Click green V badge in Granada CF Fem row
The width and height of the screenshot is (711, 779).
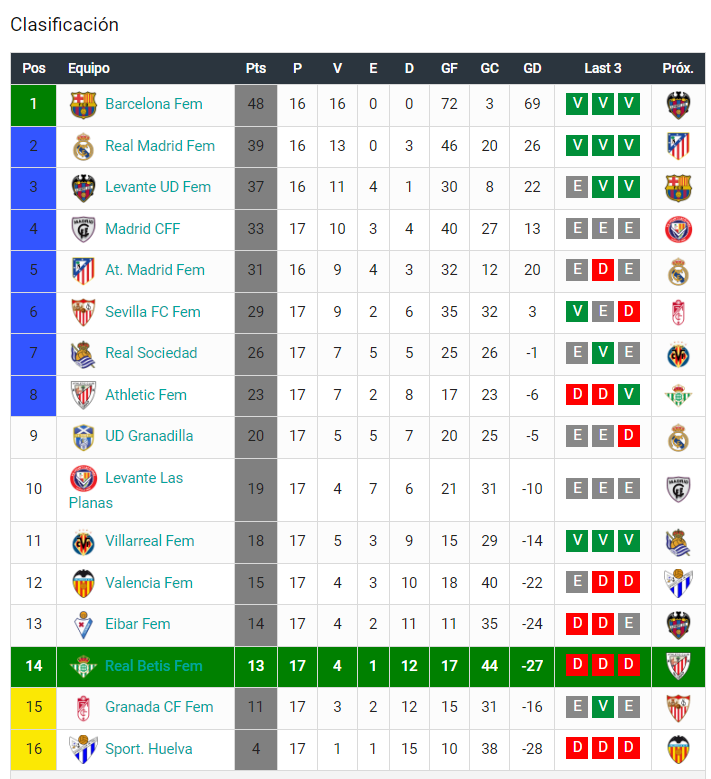(603, 706)
